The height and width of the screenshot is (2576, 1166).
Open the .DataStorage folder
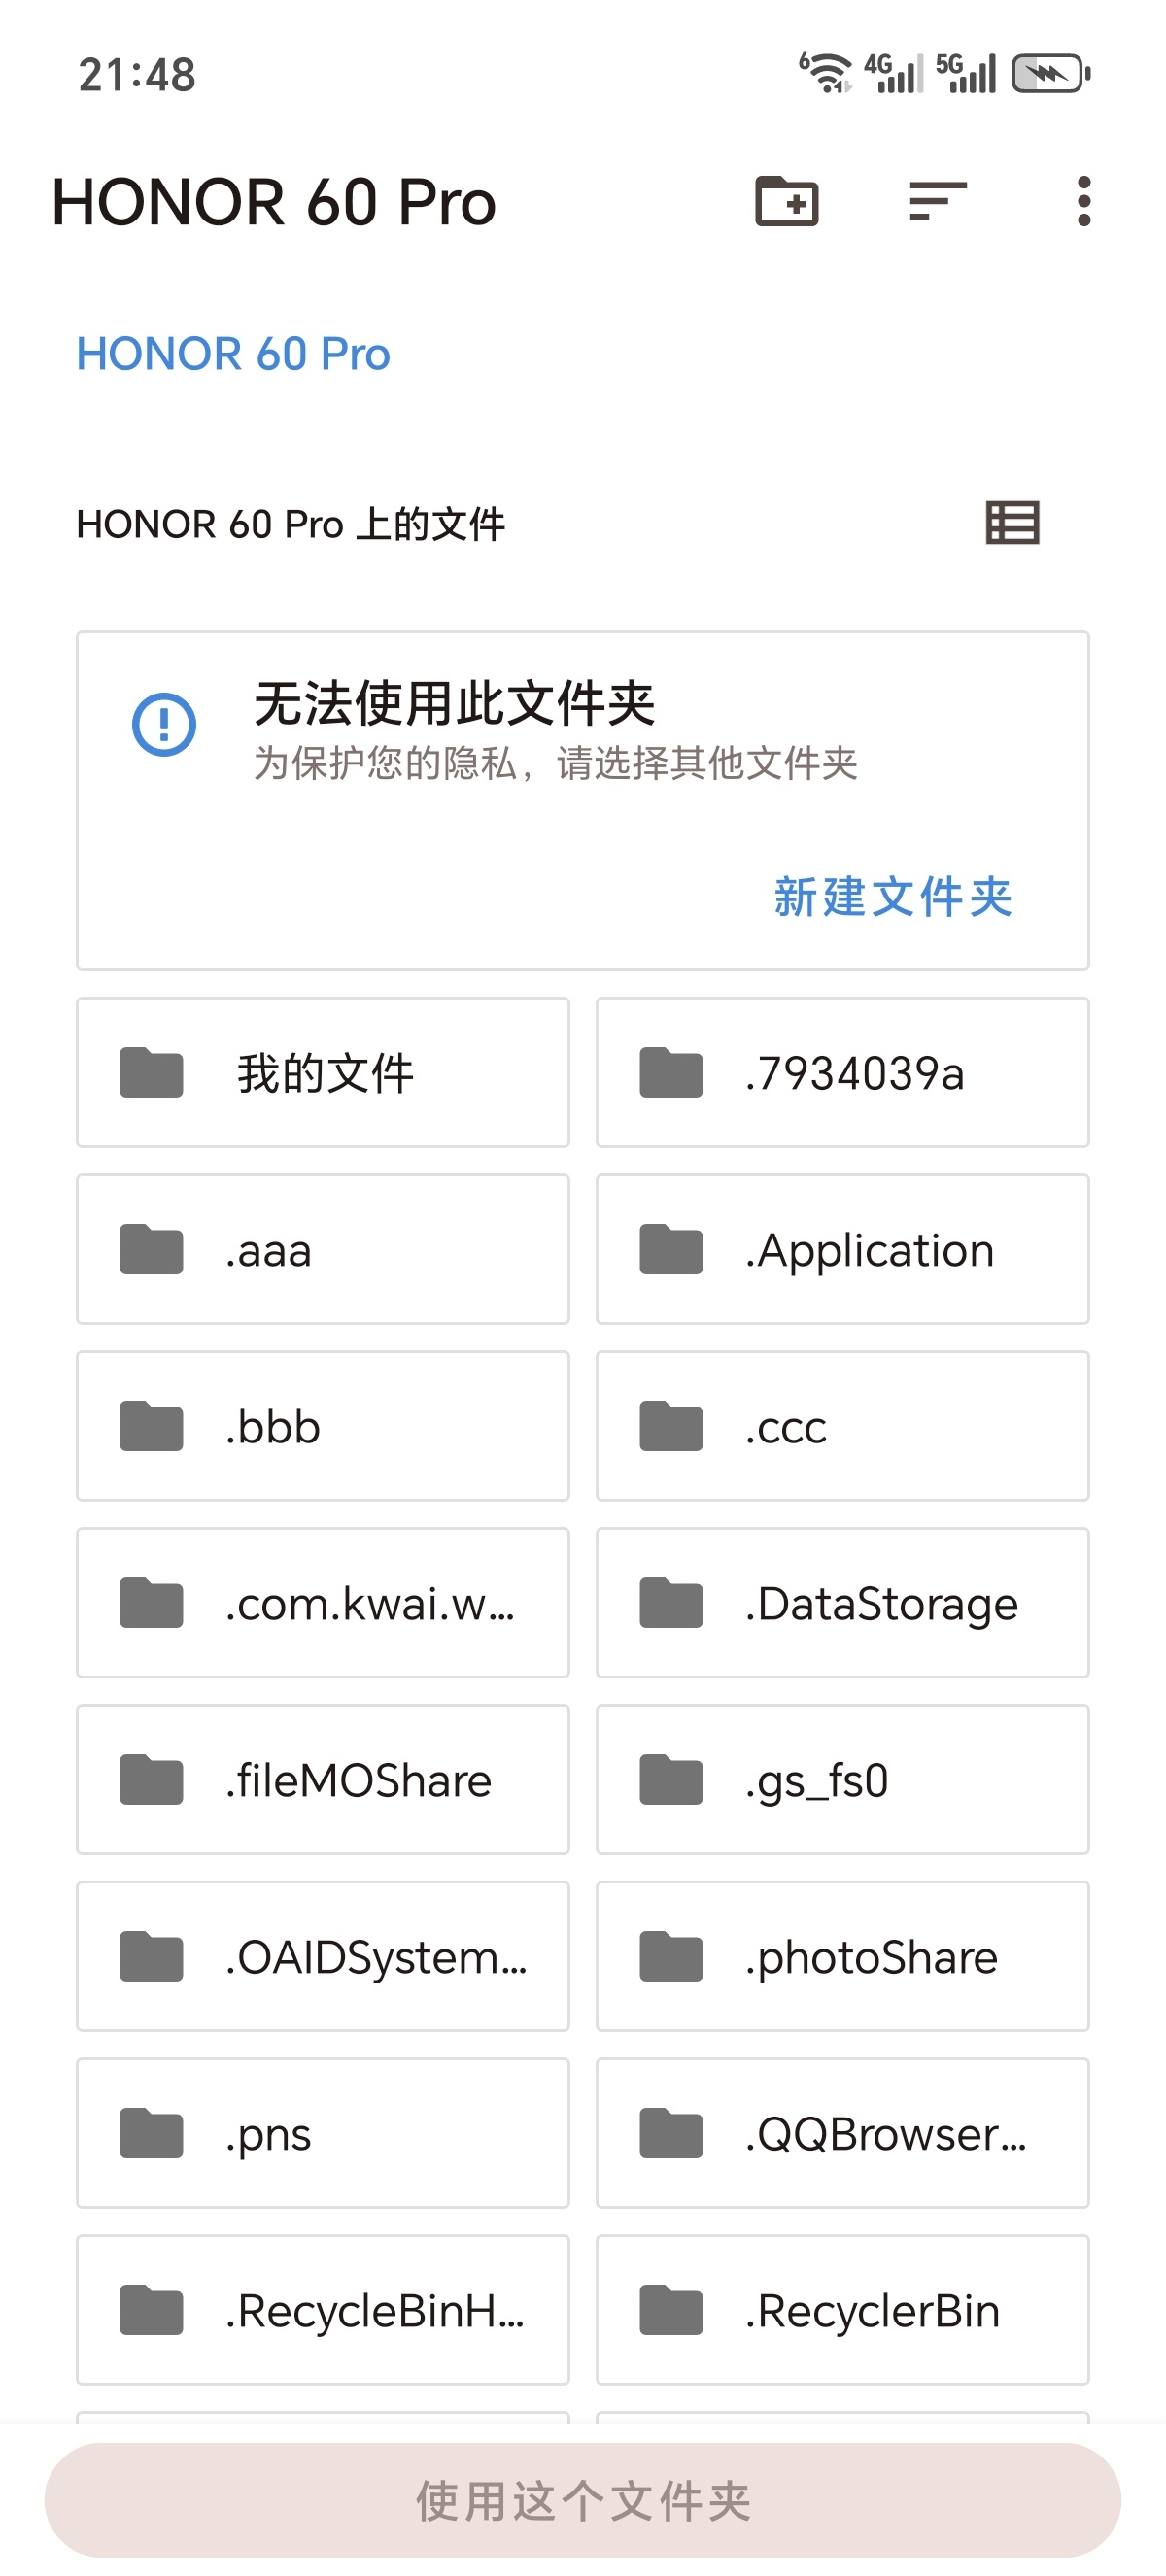tap(842, 1602)
